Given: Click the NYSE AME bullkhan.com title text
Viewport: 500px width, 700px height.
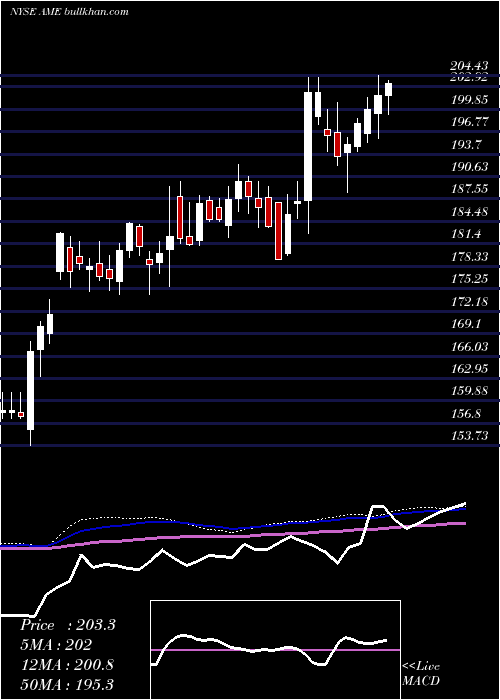Looking at the screenshot, I should pos(69,11).
